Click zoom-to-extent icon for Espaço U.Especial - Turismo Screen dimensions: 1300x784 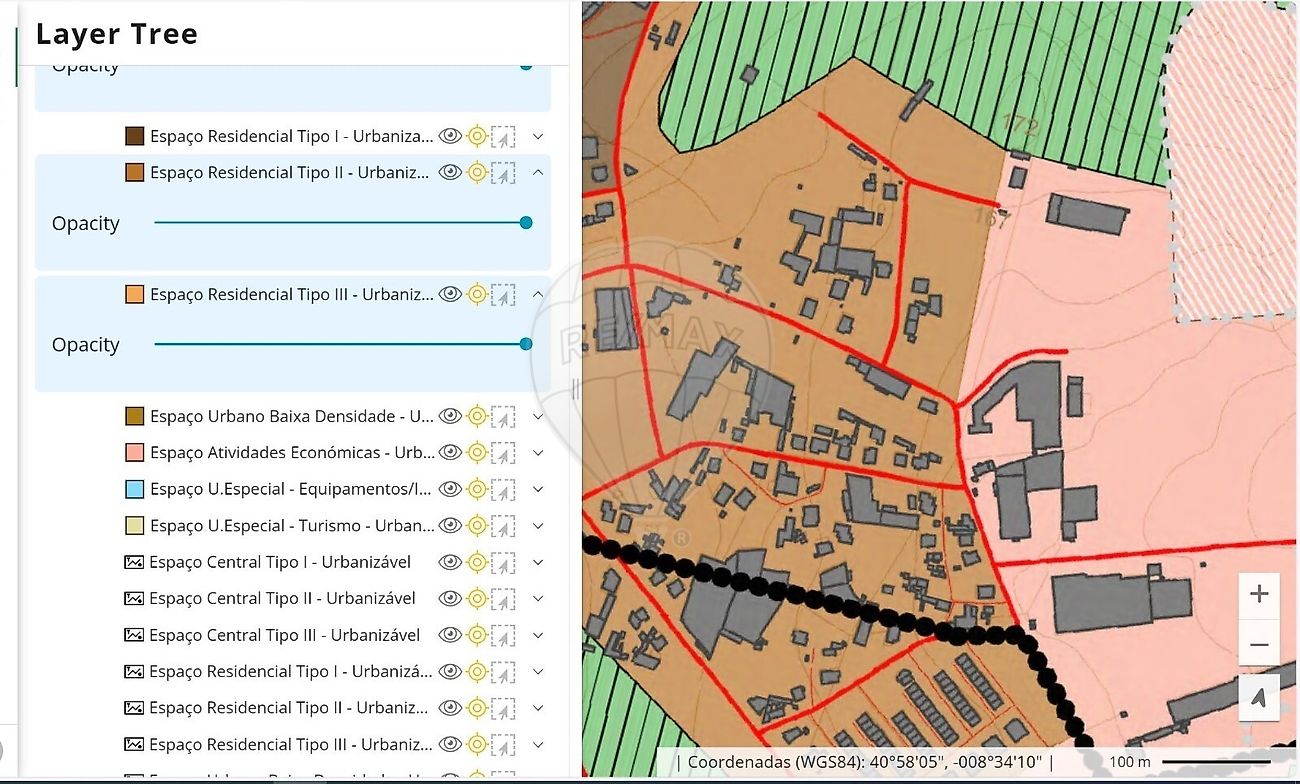503,526
